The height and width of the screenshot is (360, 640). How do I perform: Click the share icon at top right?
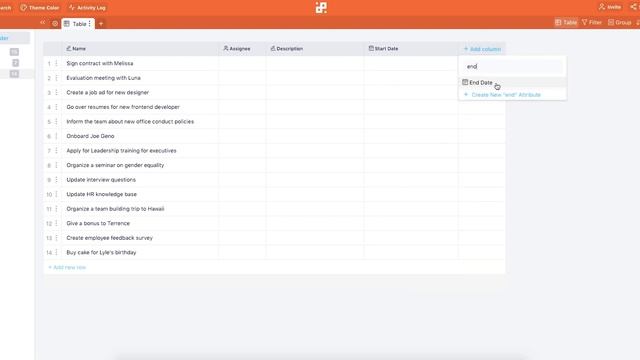point(633,7)
